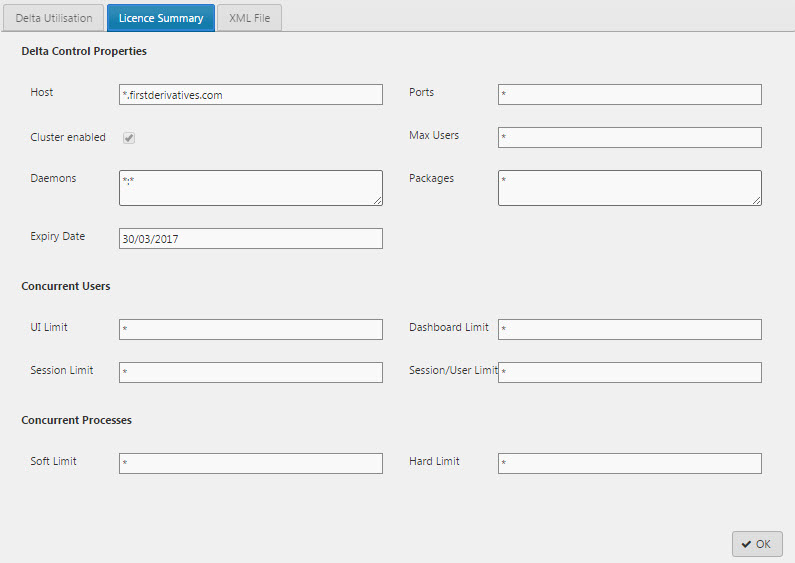Click the Ports label

click(x=422, y=92)
